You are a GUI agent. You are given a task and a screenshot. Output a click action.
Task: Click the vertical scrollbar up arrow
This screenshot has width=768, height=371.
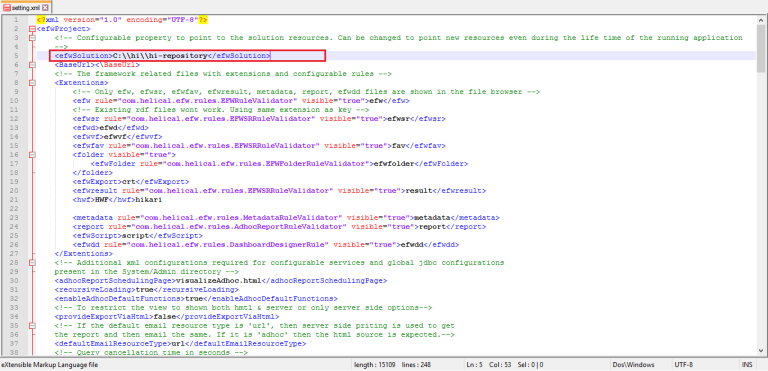(762, 20)
